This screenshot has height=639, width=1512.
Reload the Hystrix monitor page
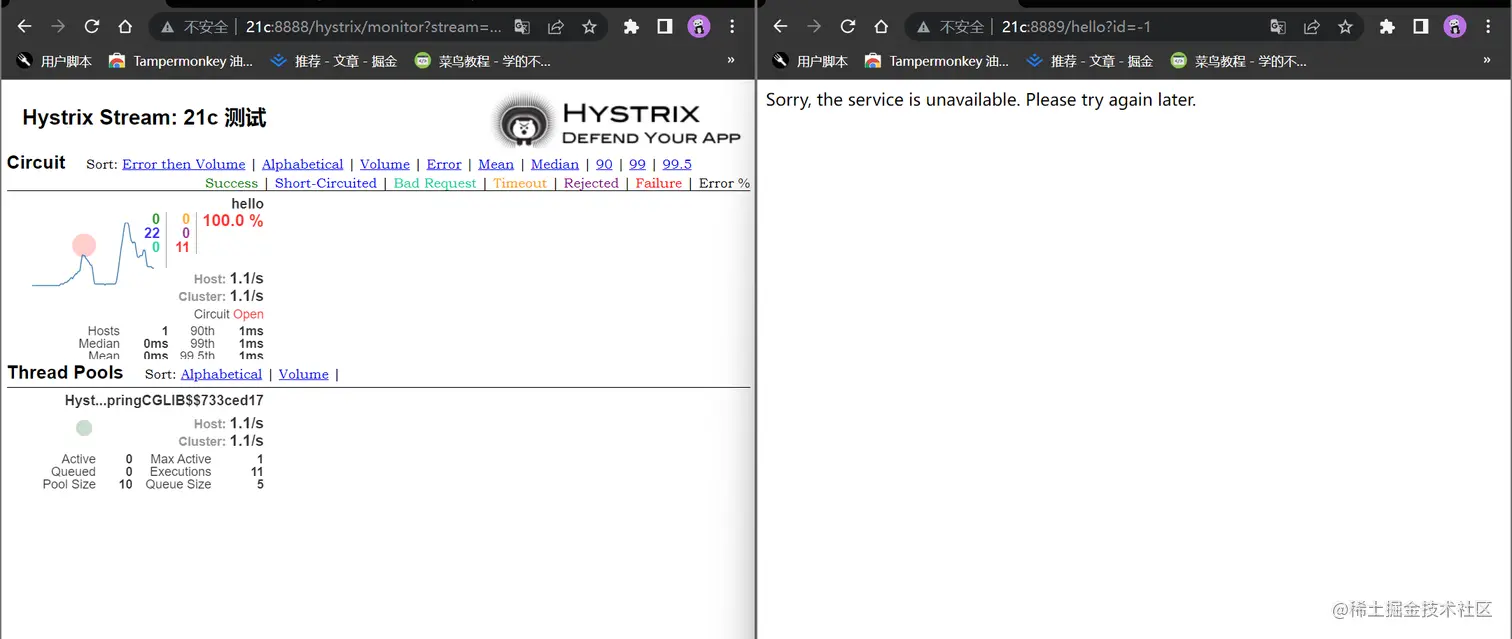pos(92,27)
